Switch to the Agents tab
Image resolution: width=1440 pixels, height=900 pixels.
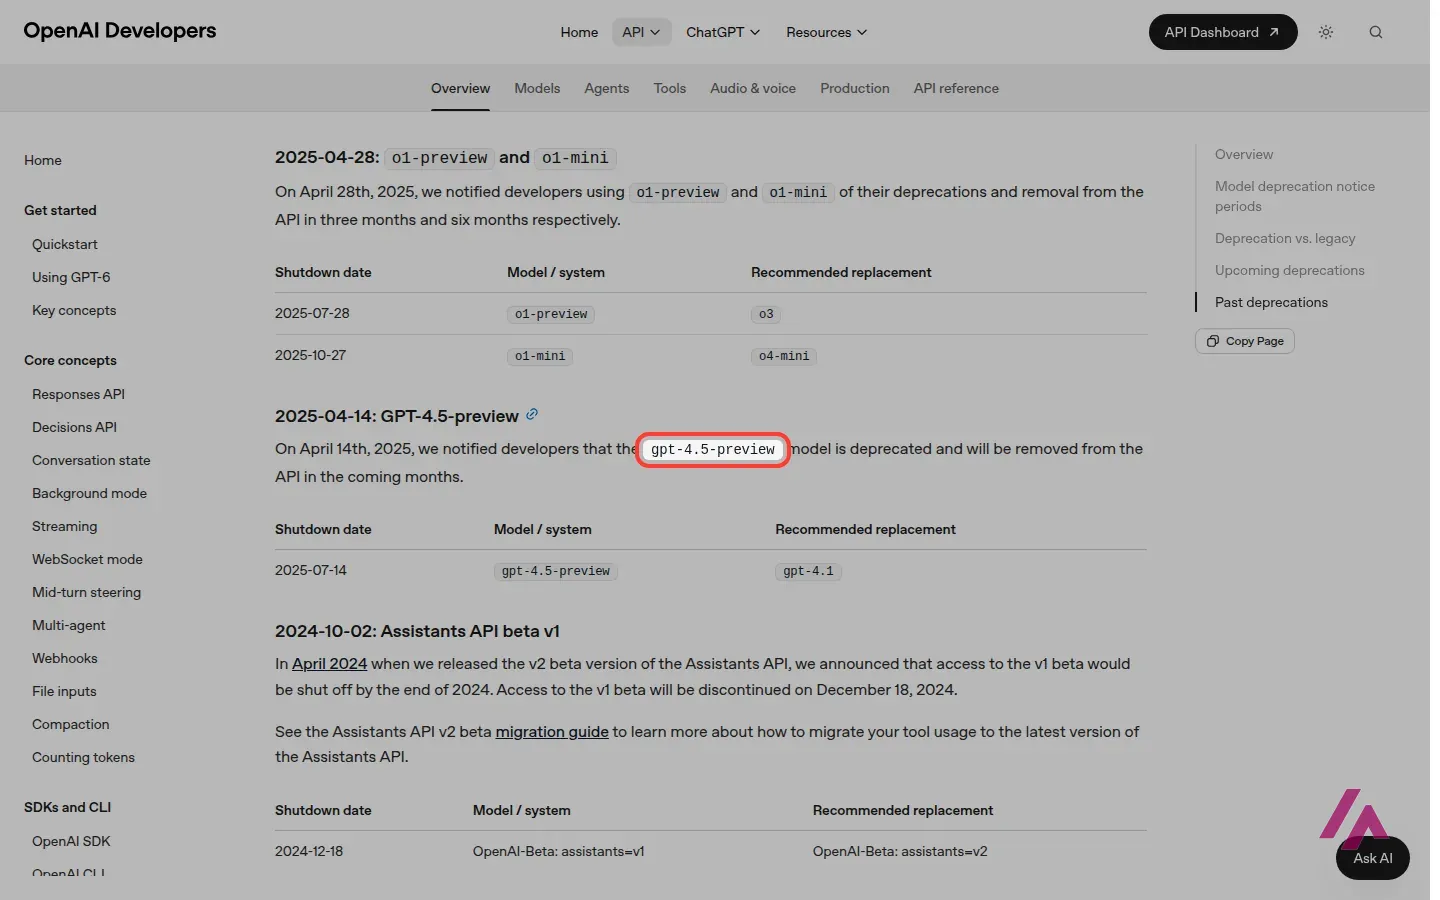(x=607, y=88)
